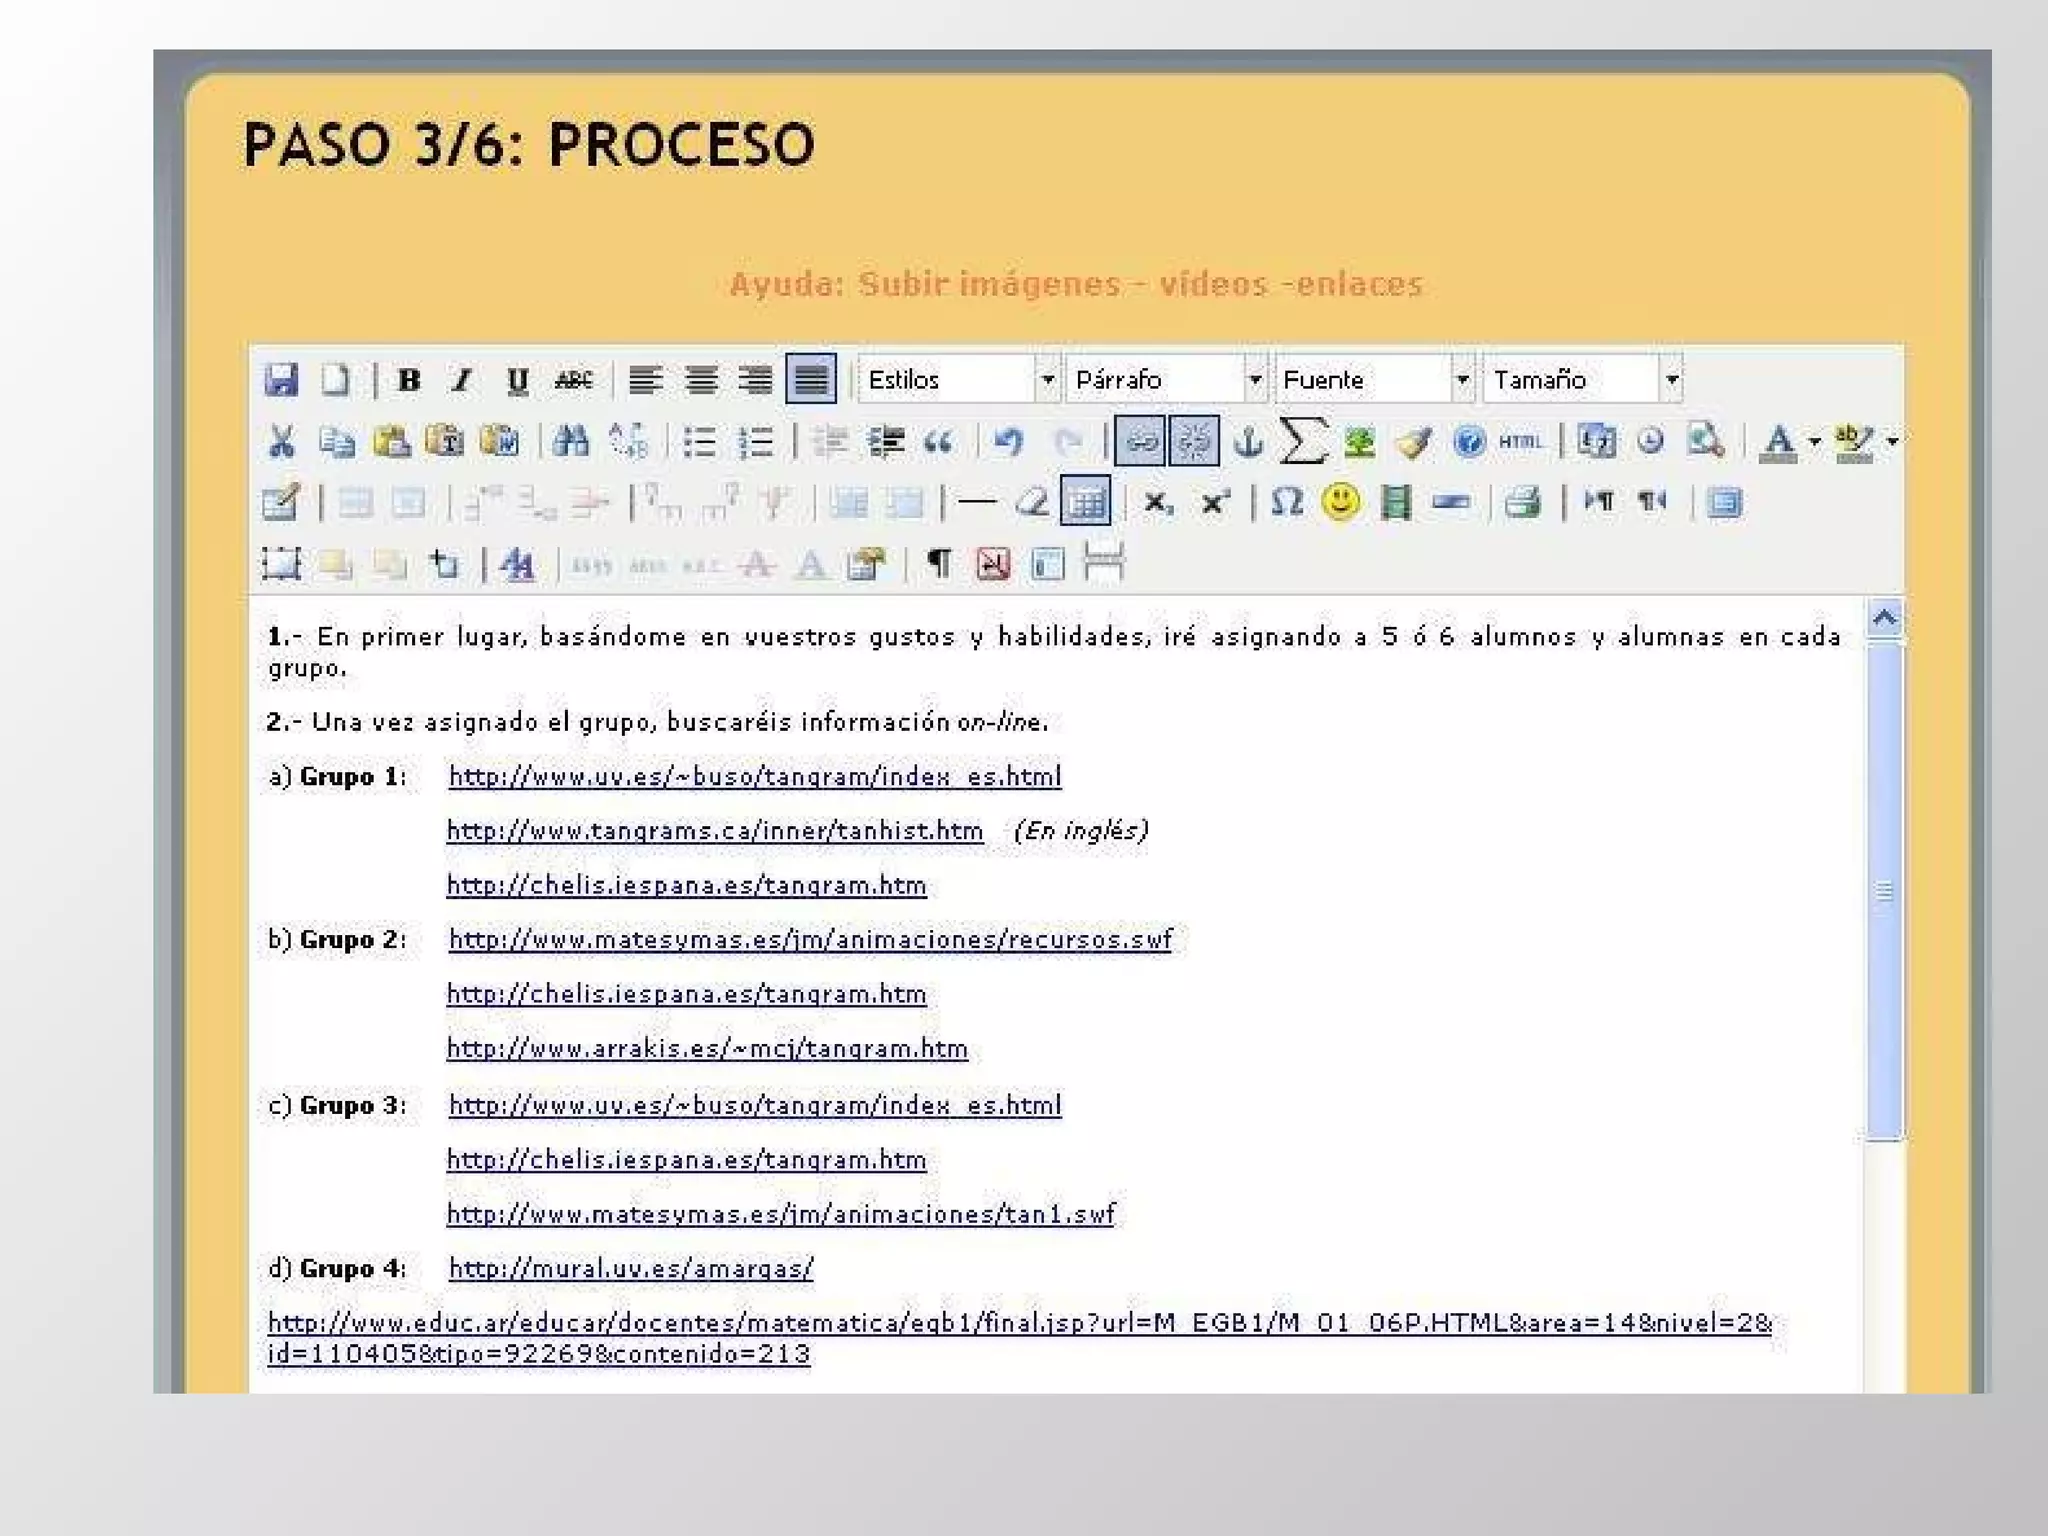Insert a smiley emoticon

1340,502
